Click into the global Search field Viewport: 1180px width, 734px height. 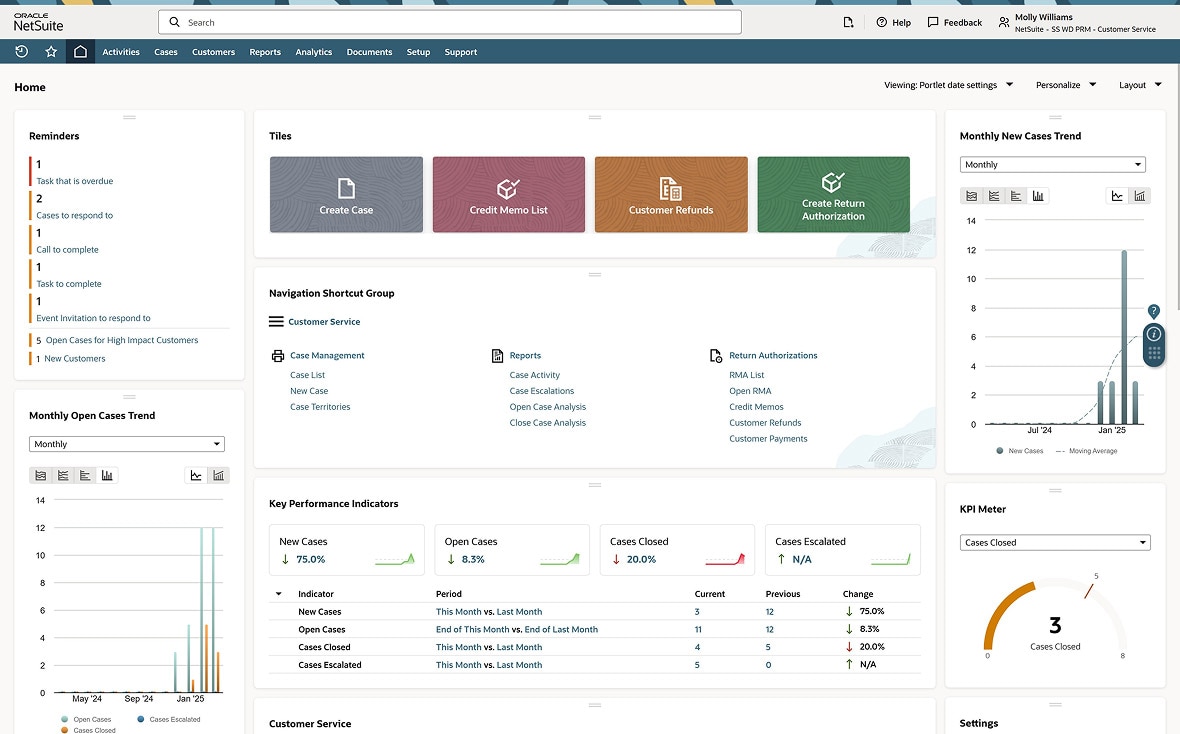[x=450, y=22]
